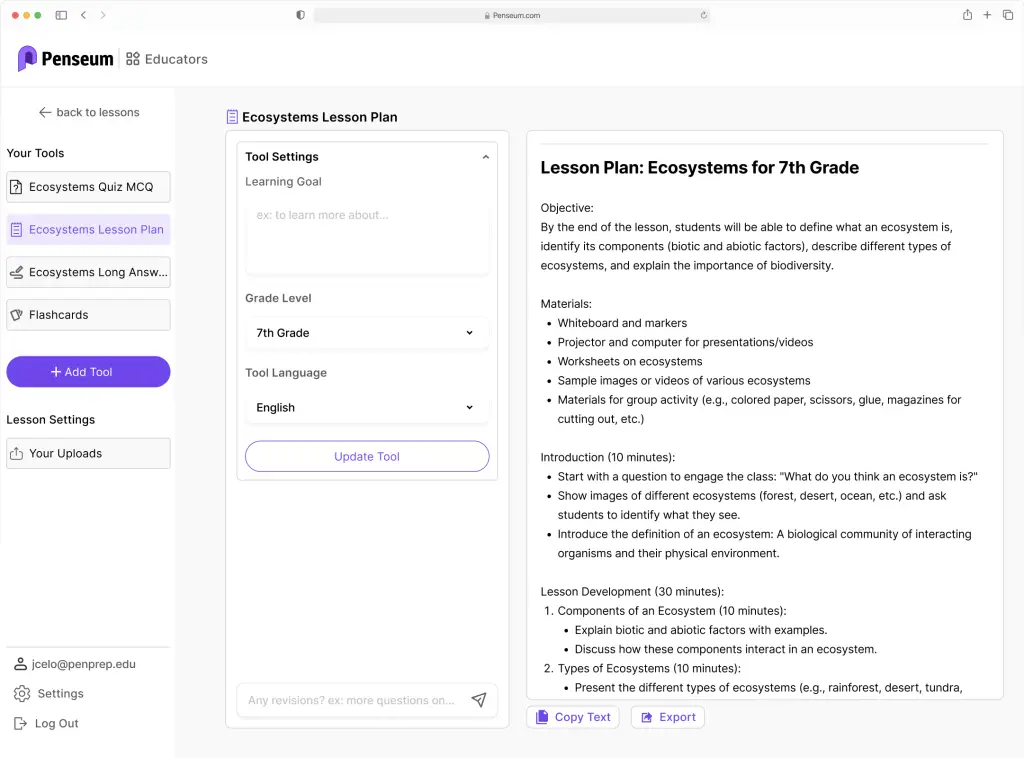Click the Export arrow icon
Viewport: 1024px width, 758px height.
pos(647,717)
